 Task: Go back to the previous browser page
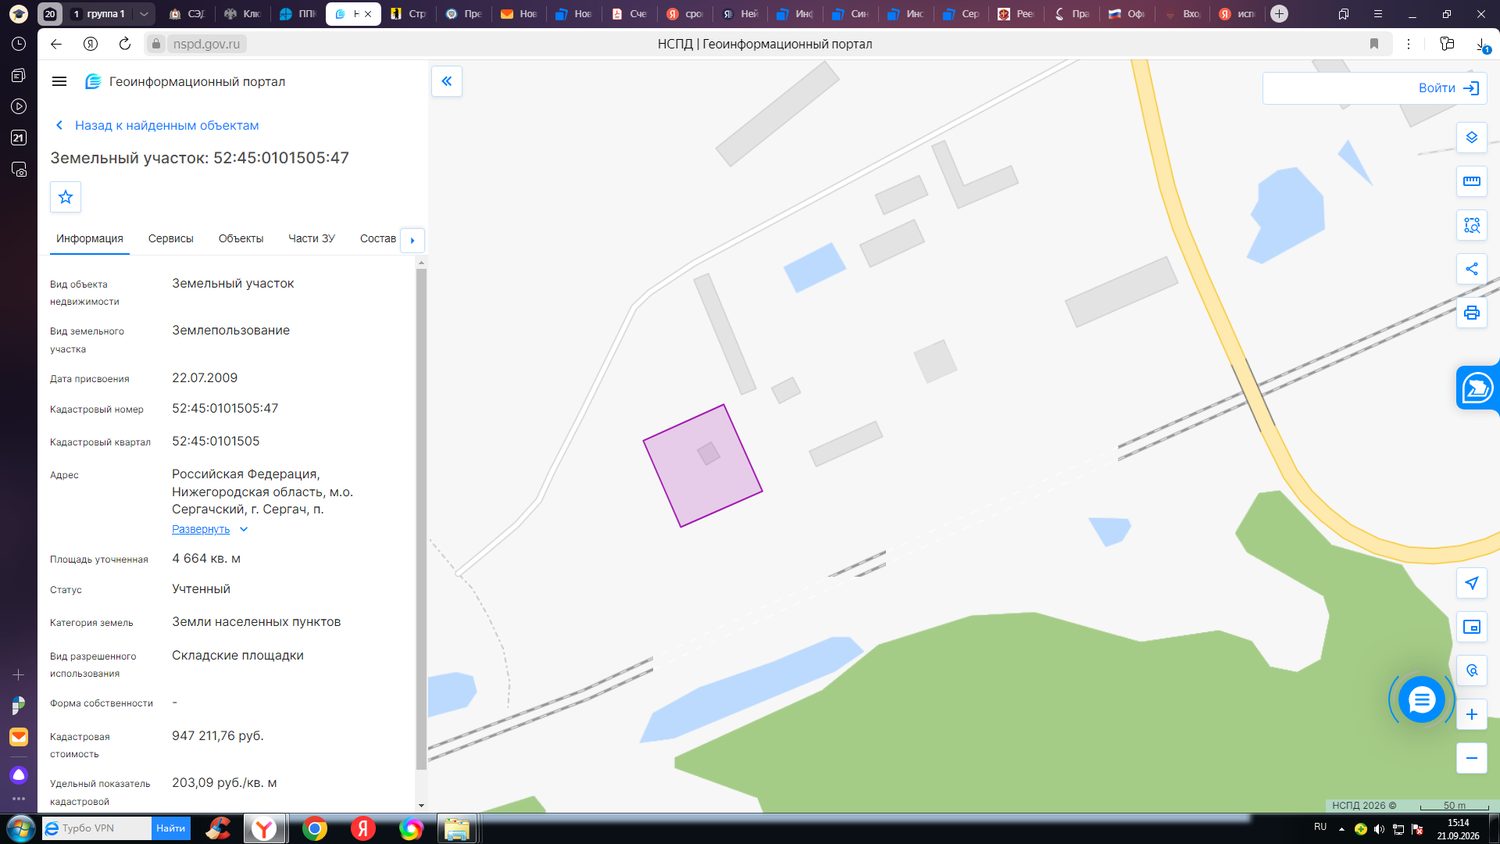[x=56, y=44]
